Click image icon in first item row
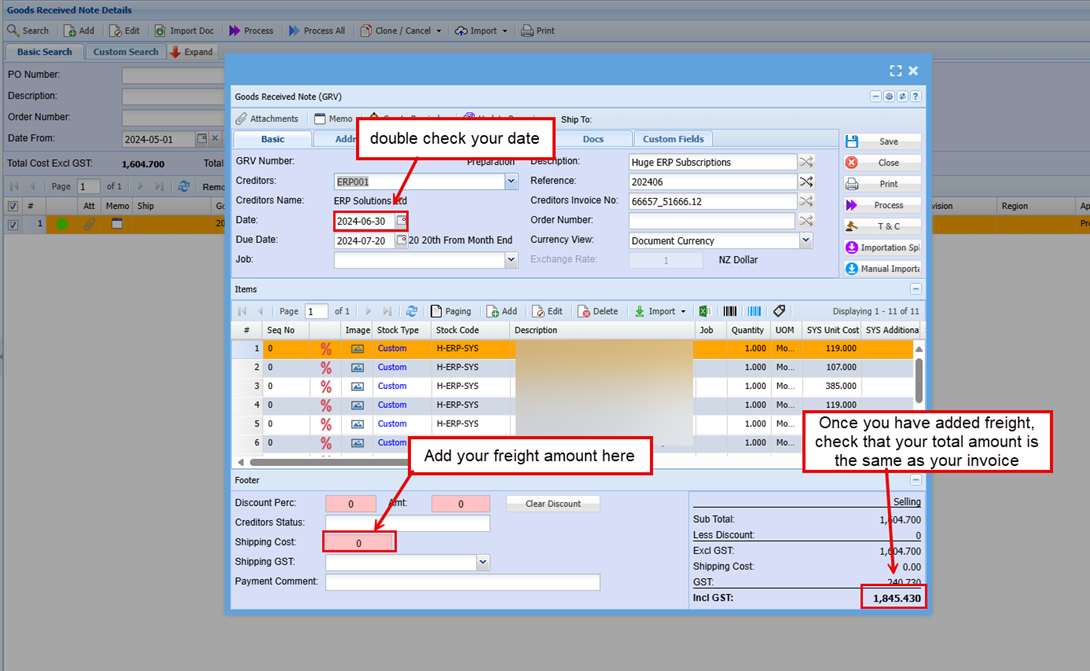The height and width of the screenshot is (671, 1090). tap(357, 349)
